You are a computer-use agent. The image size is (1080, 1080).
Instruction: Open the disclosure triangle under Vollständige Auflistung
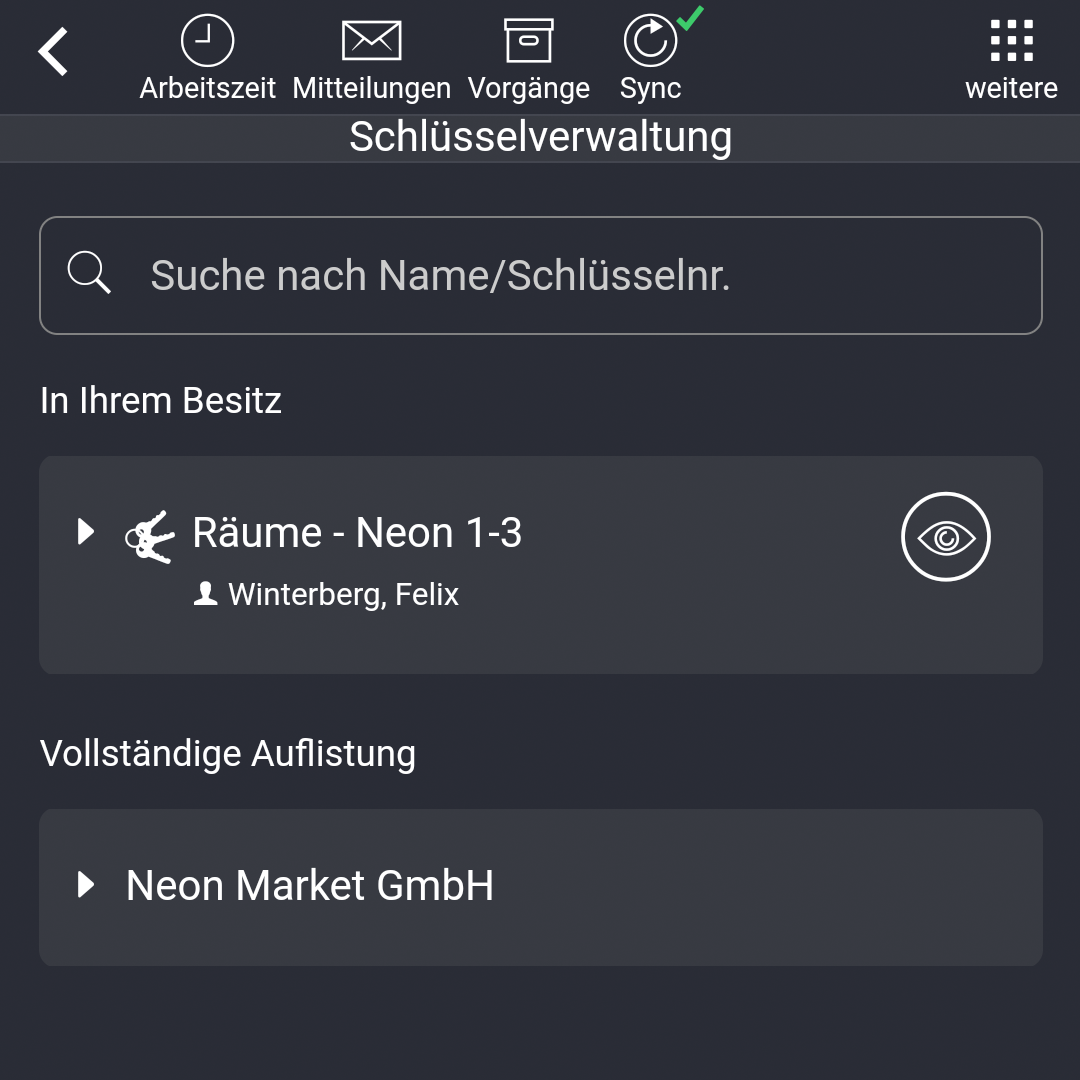click(x=84, y=885)
